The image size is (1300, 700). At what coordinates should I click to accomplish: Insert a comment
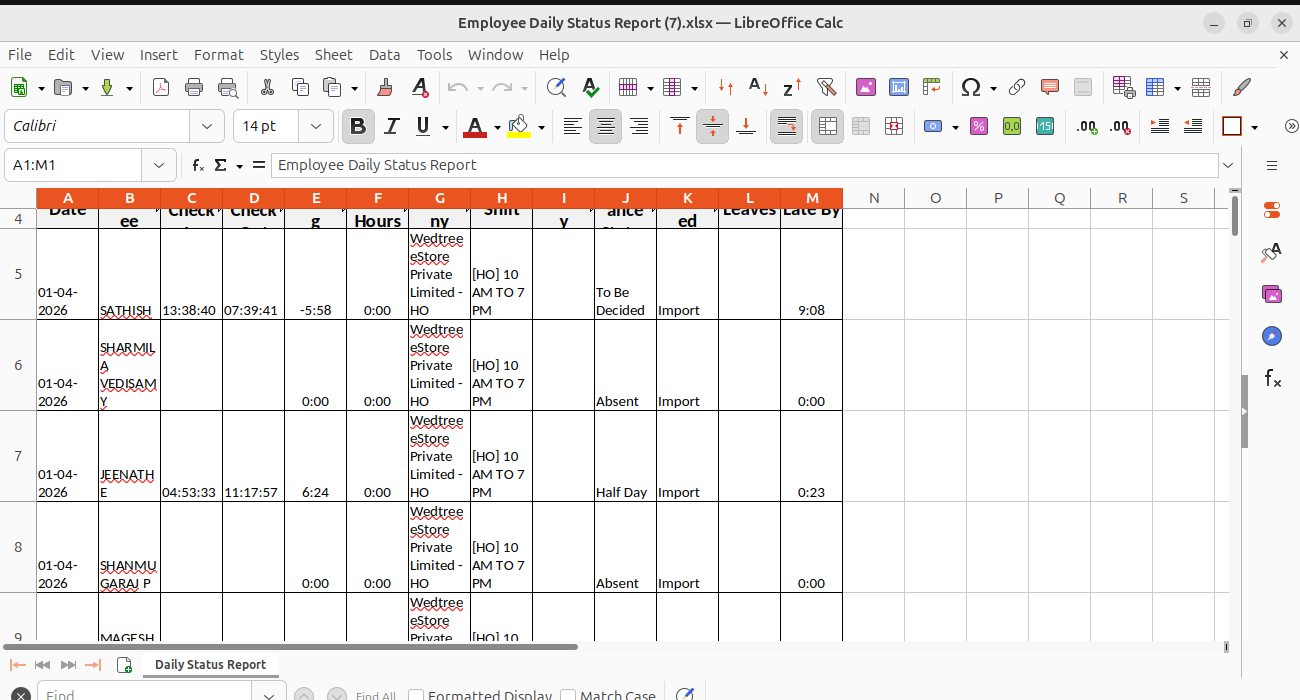(x=1050, y=87)
